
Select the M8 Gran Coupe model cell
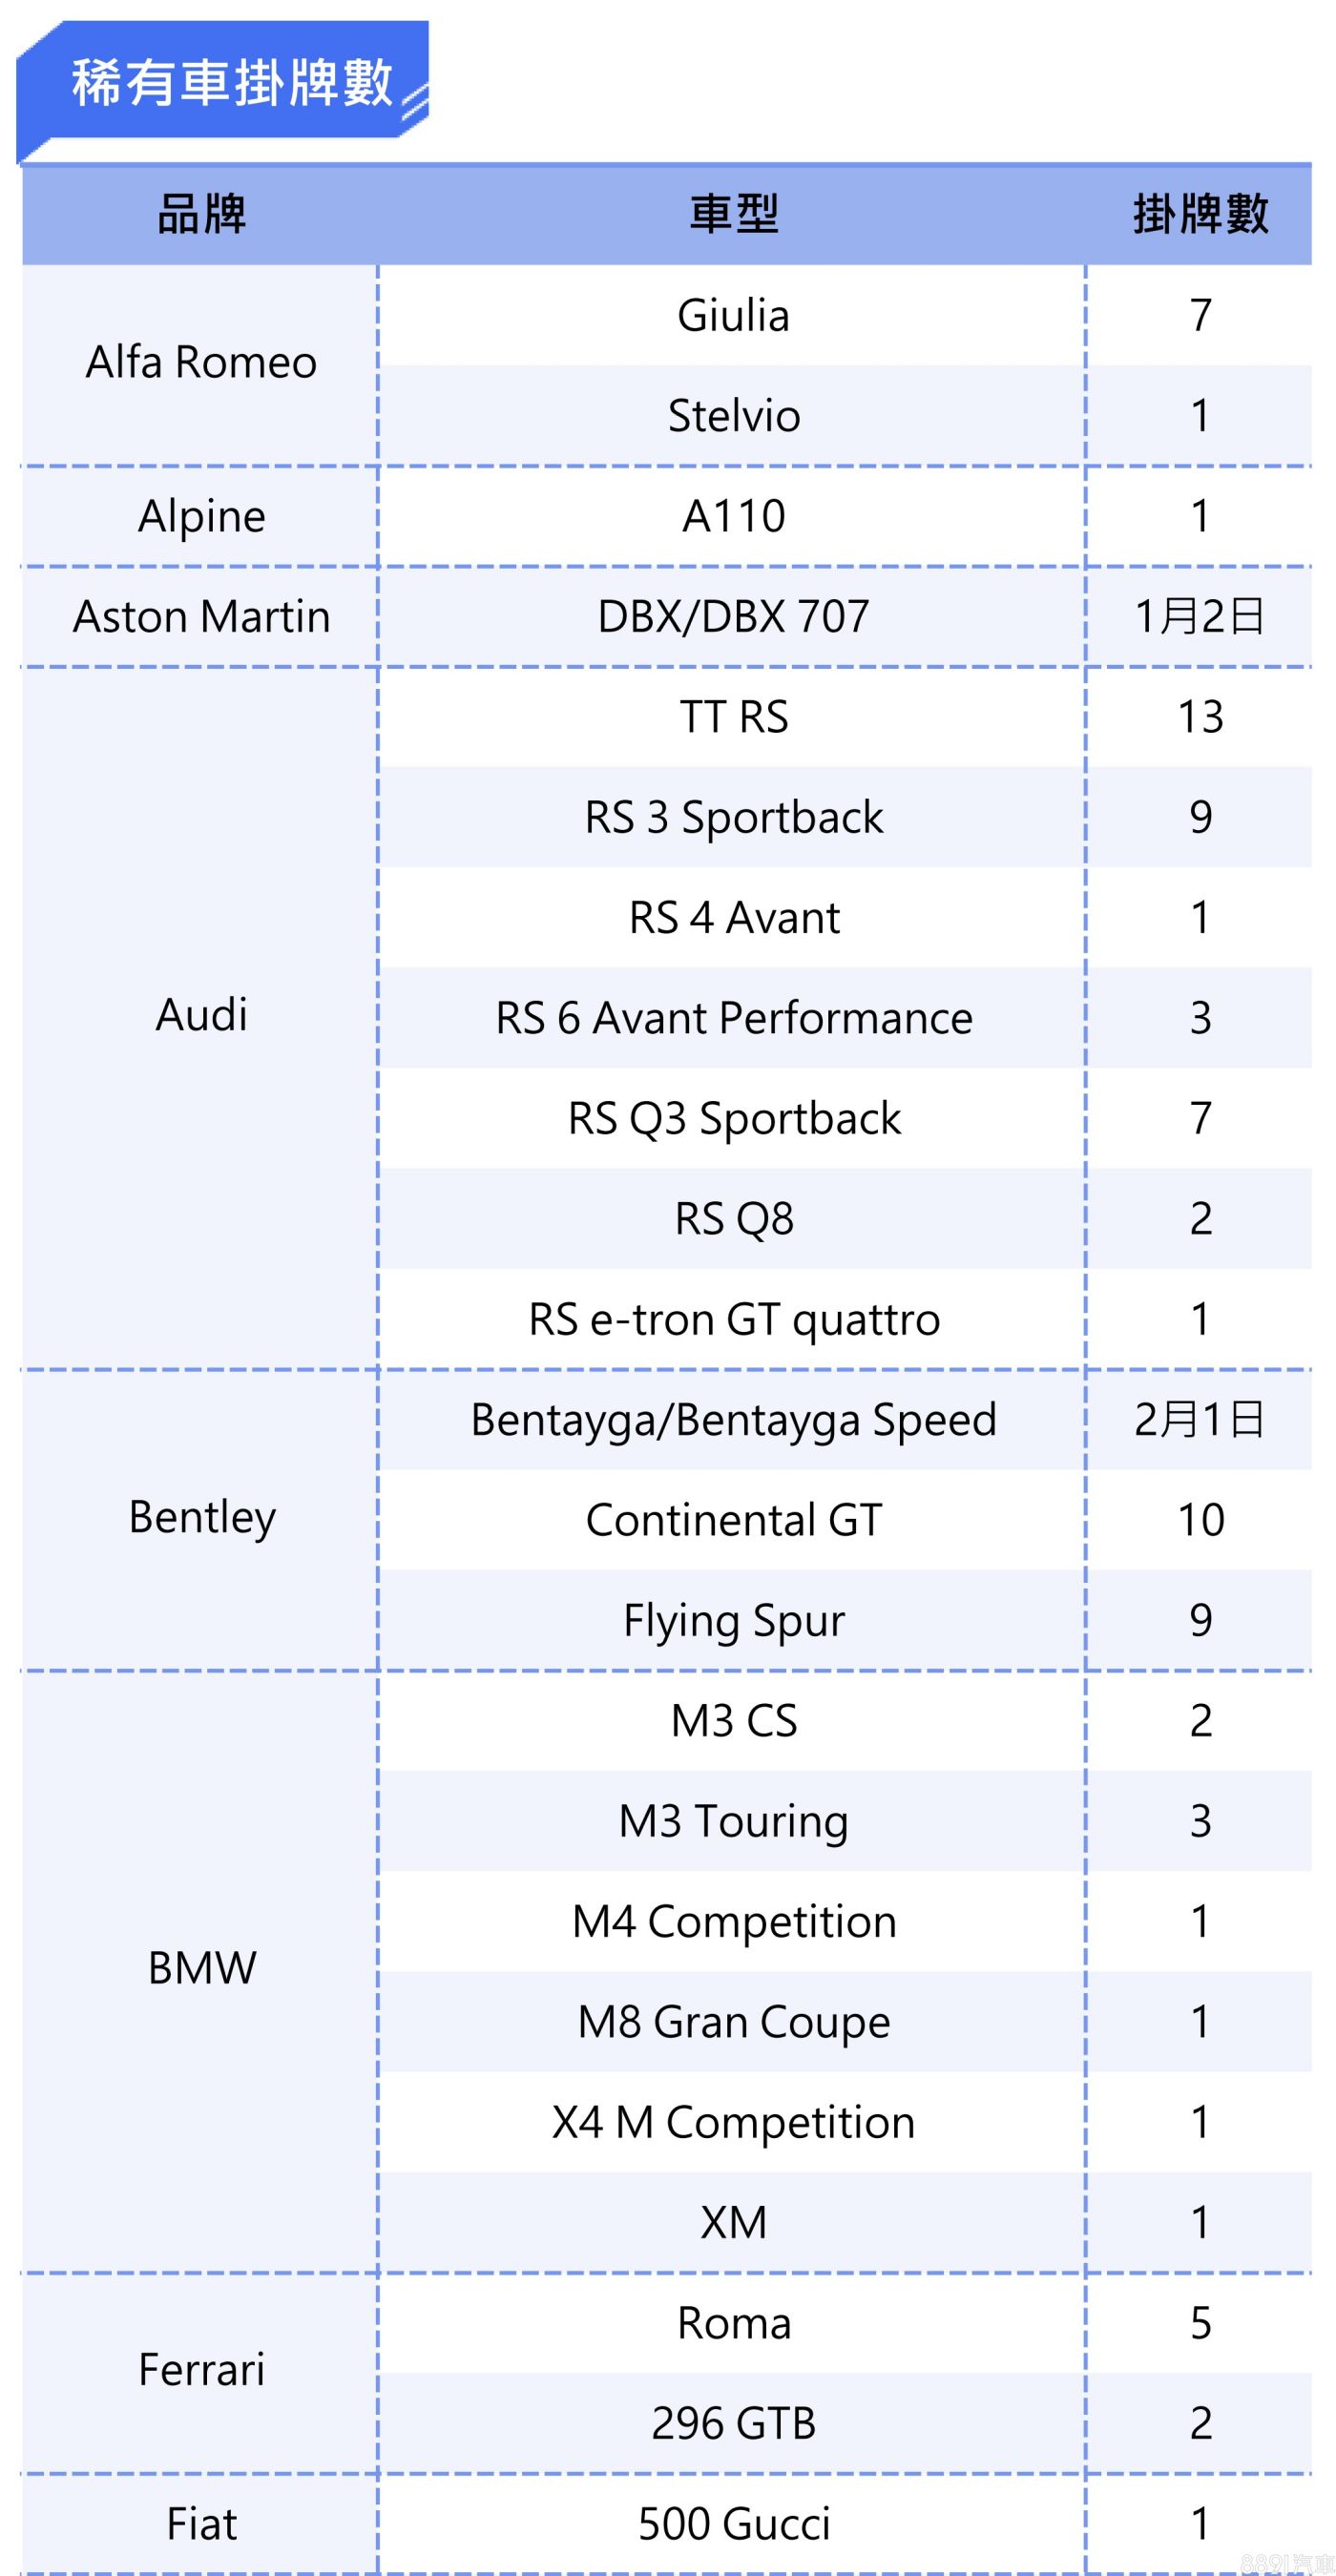(x=733, y=2022)
